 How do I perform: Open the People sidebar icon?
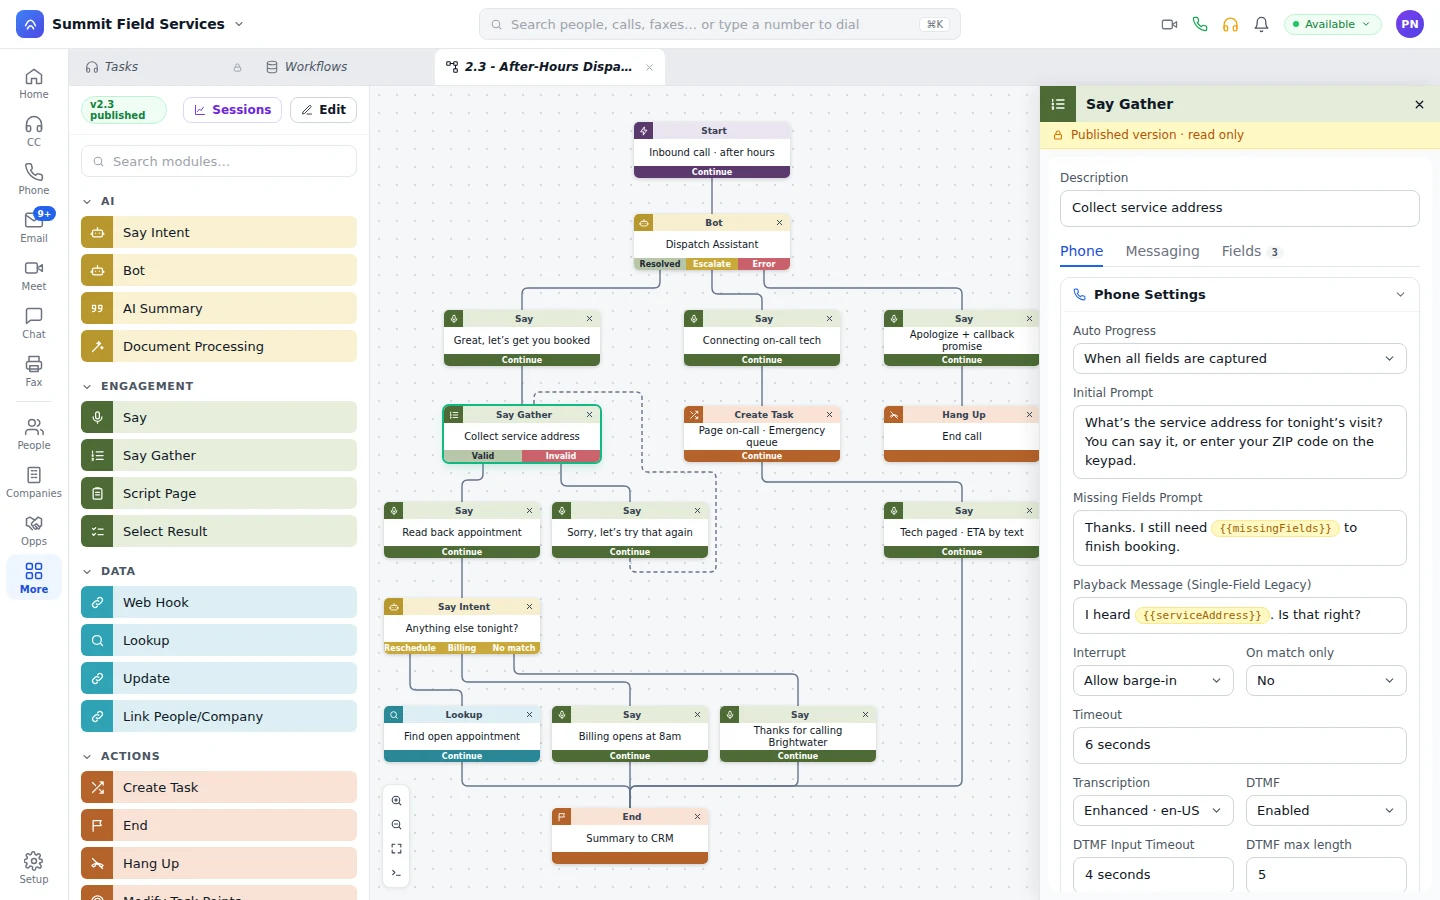pos(34,434)
